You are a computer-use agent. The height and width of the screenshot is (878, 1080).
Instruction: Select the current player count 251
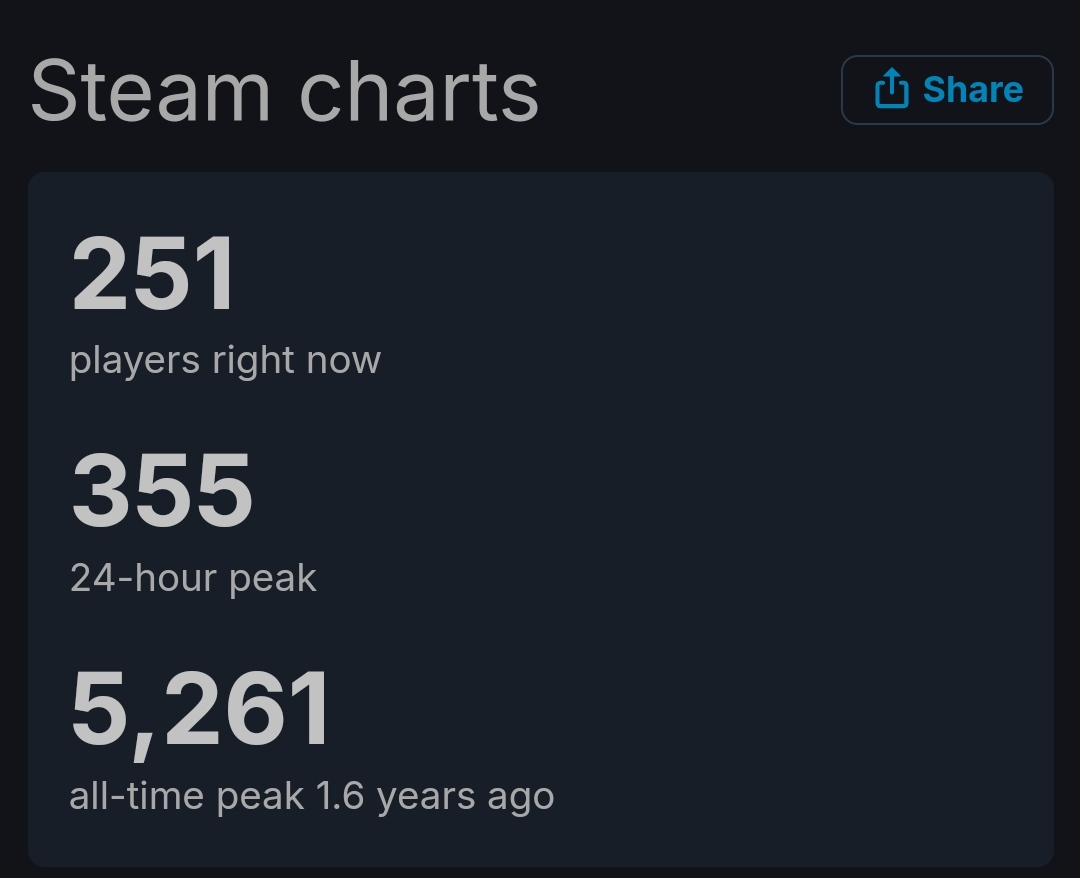point(154,274)
